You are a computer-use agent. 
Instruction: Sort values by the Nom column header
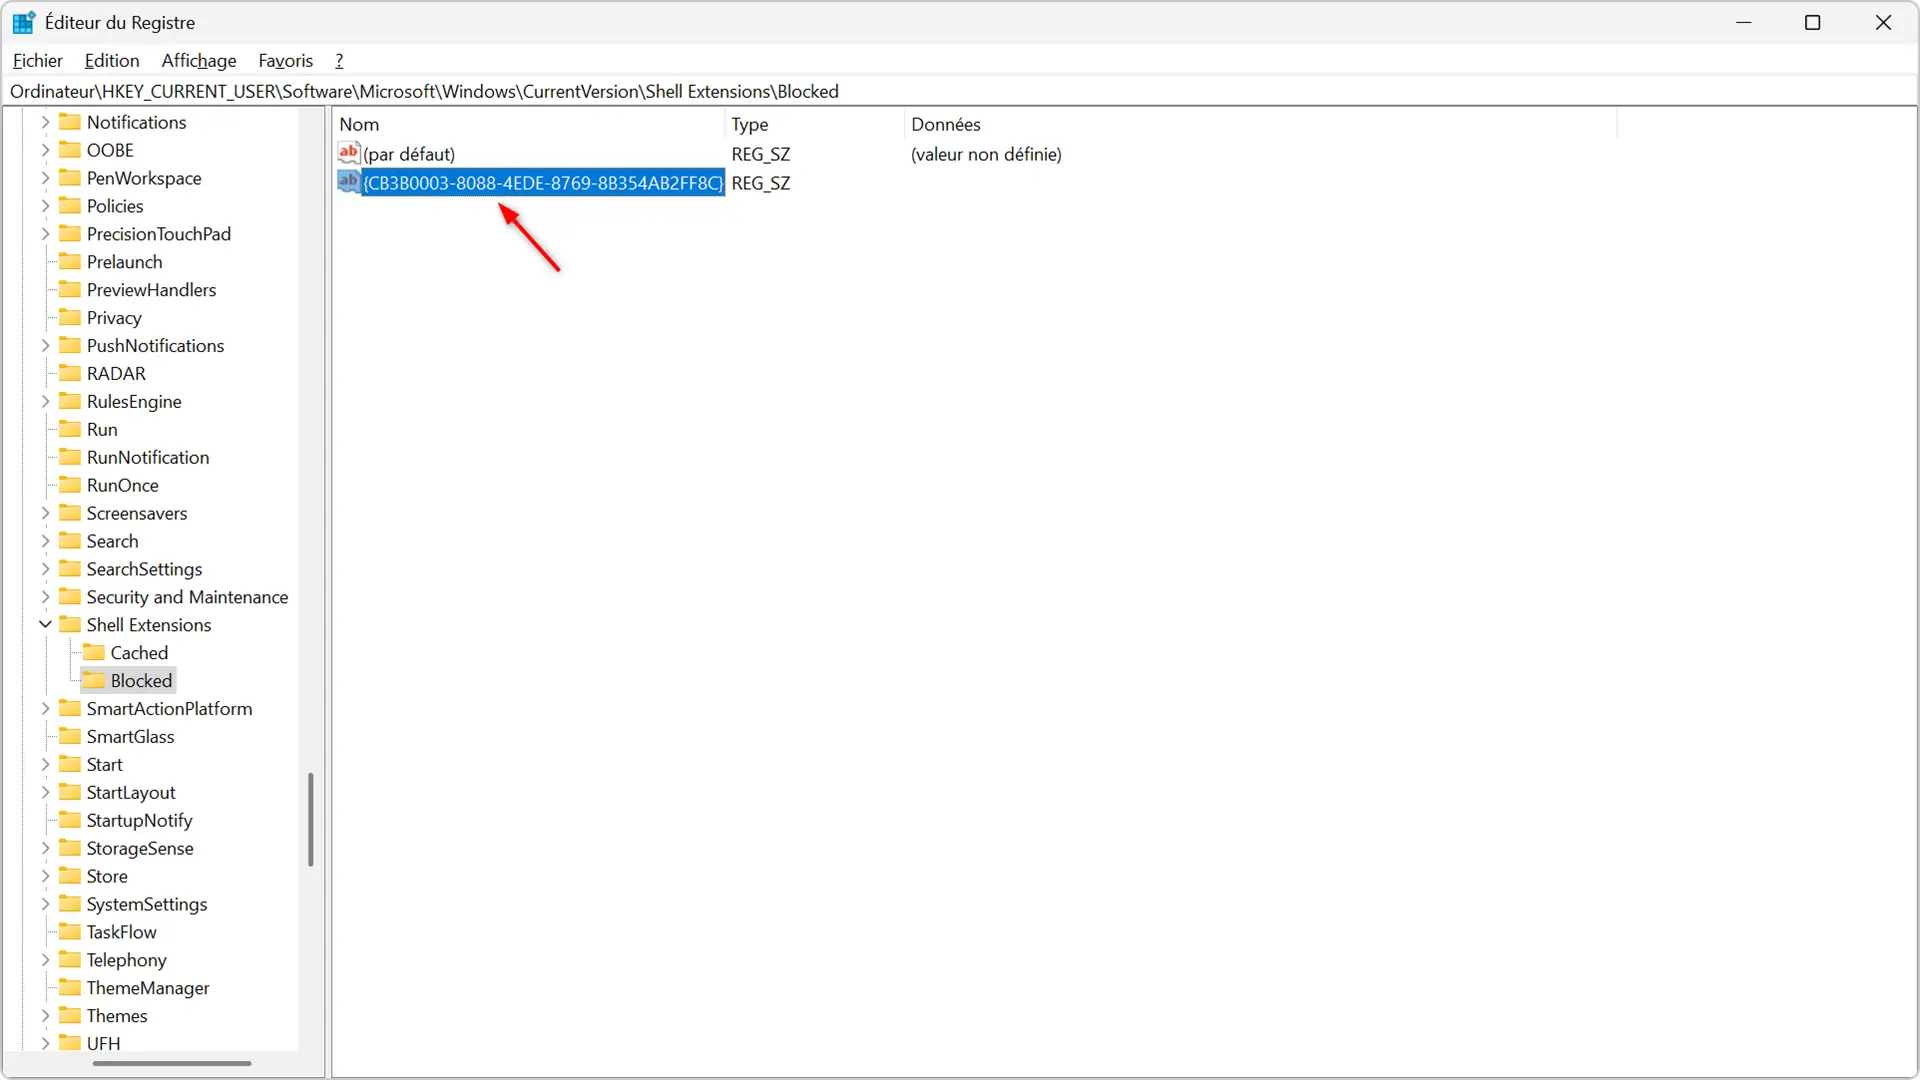529,124
